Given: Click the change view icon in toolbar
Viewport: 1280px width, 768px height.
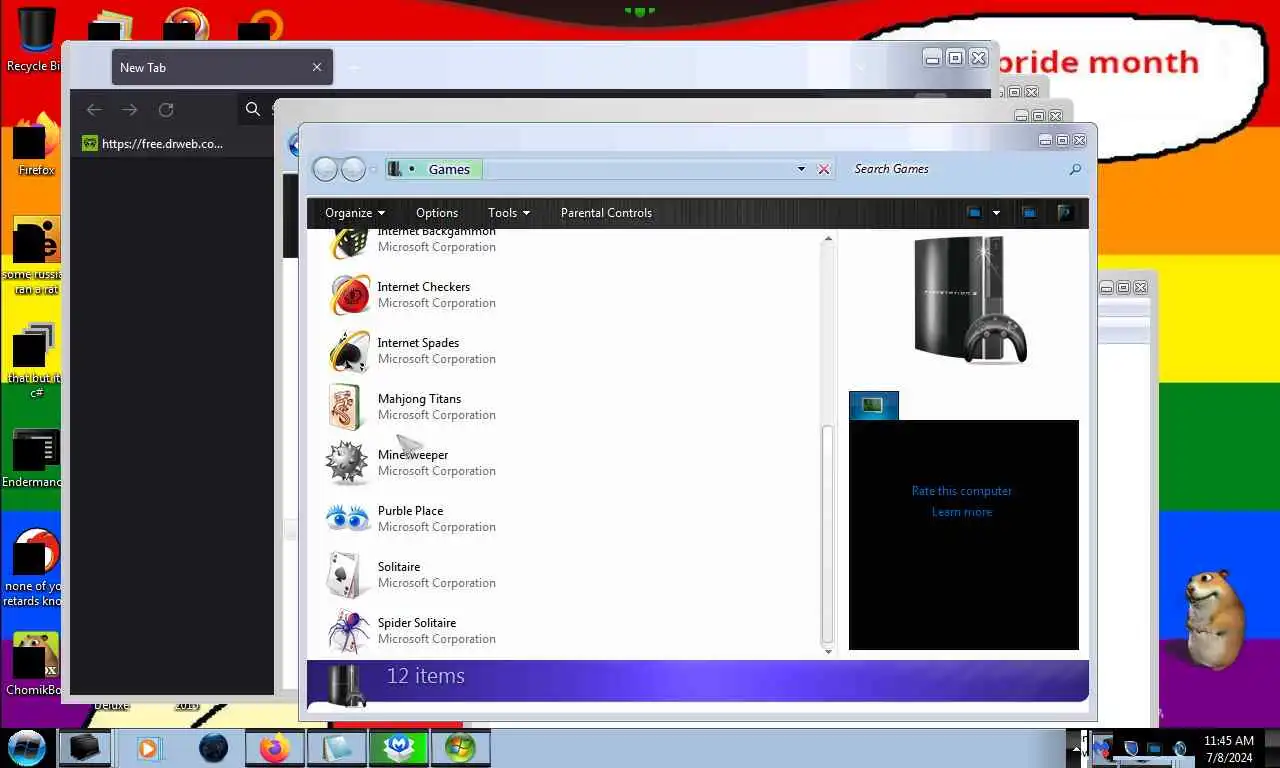Looking at the screenshot, I should click(974, 213).
